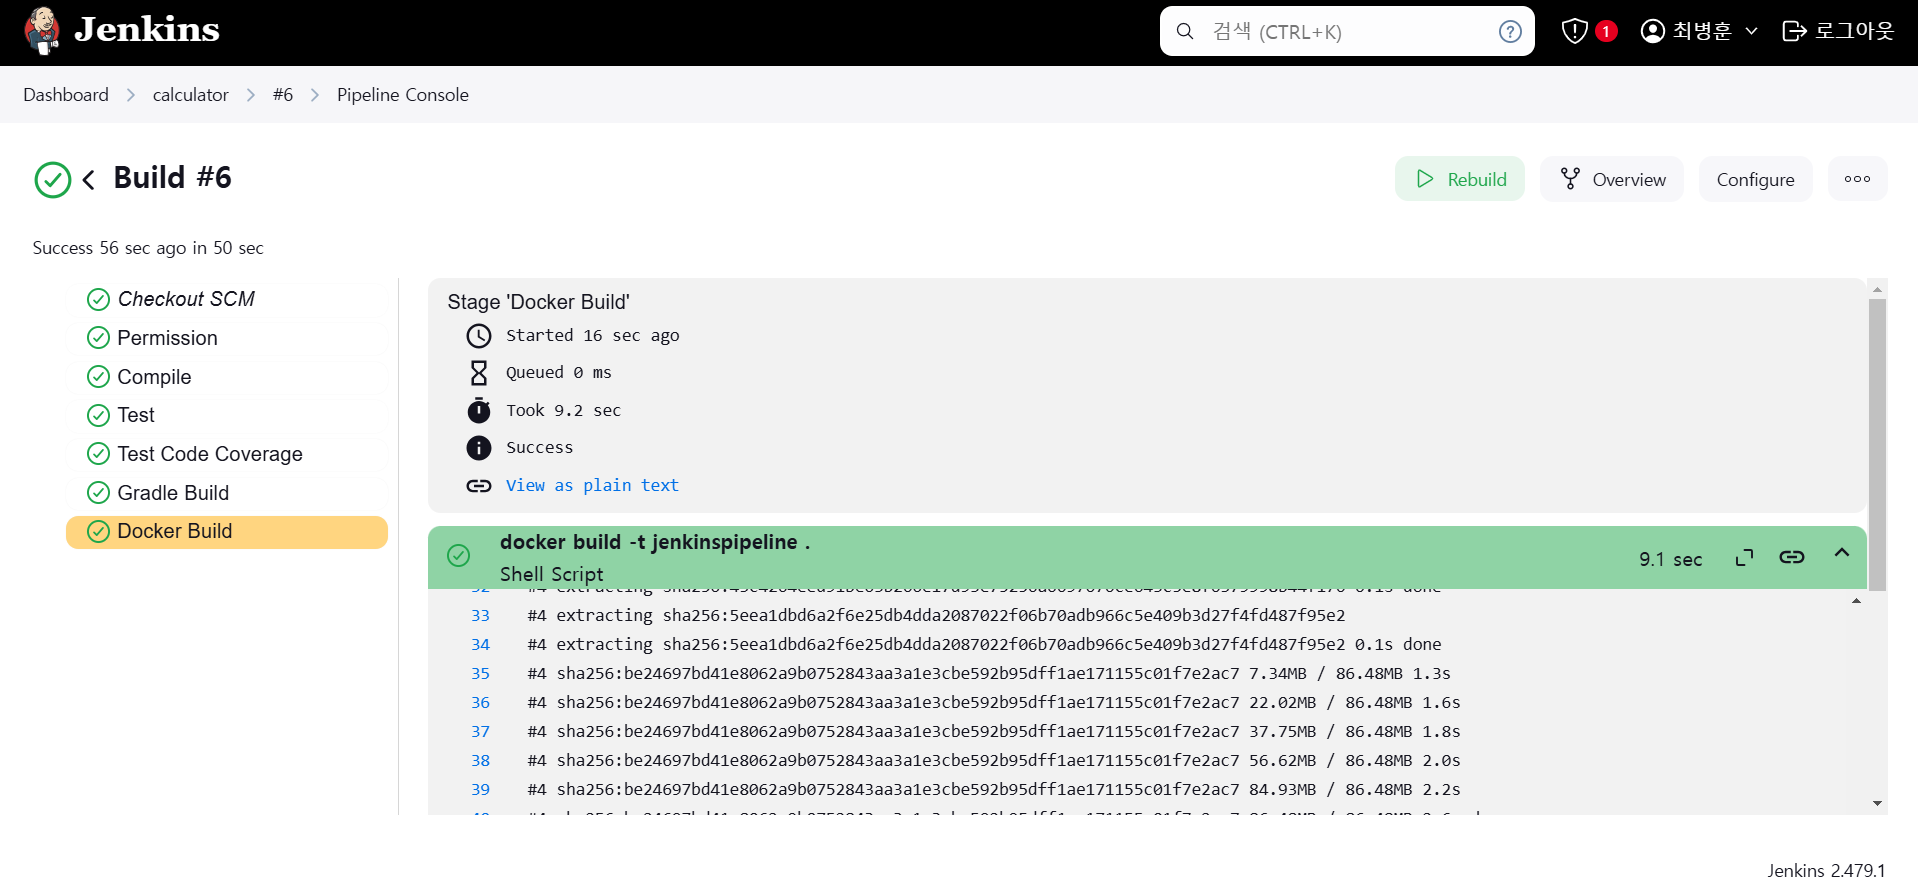This screenshot has height=893, width=1918.
Task: Click the Rebuild button
Action: pyautogui.click(x=1460, y=179)
